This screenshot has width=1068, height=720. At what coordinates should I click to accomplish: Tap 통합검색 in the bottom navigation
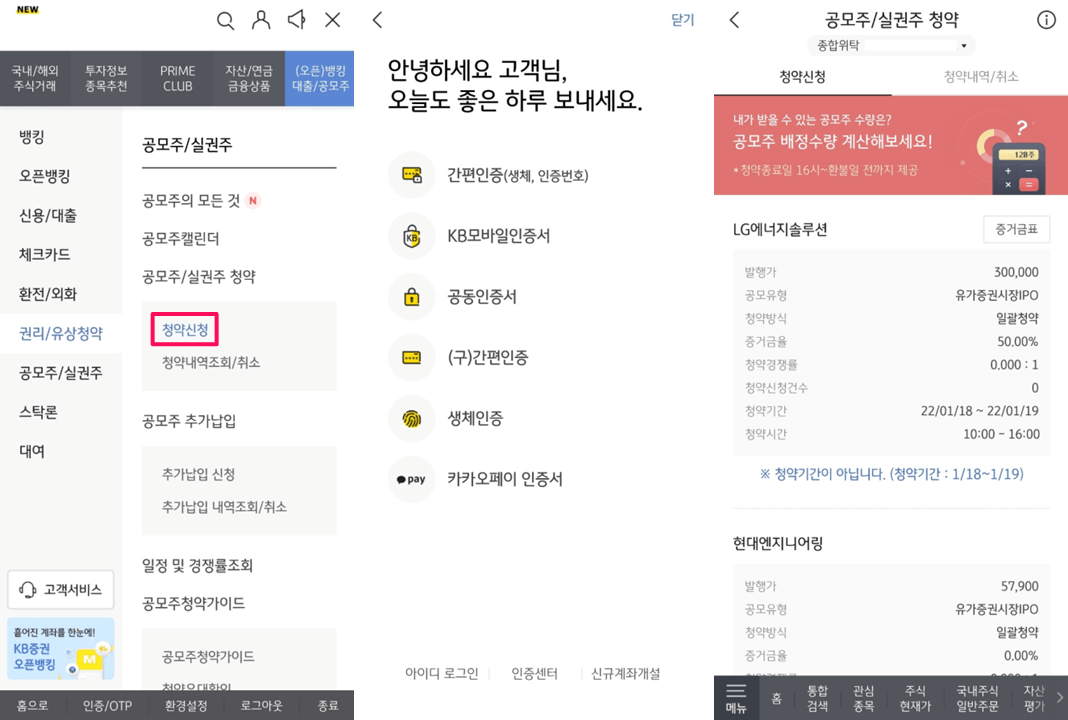(x=817, y=698)
